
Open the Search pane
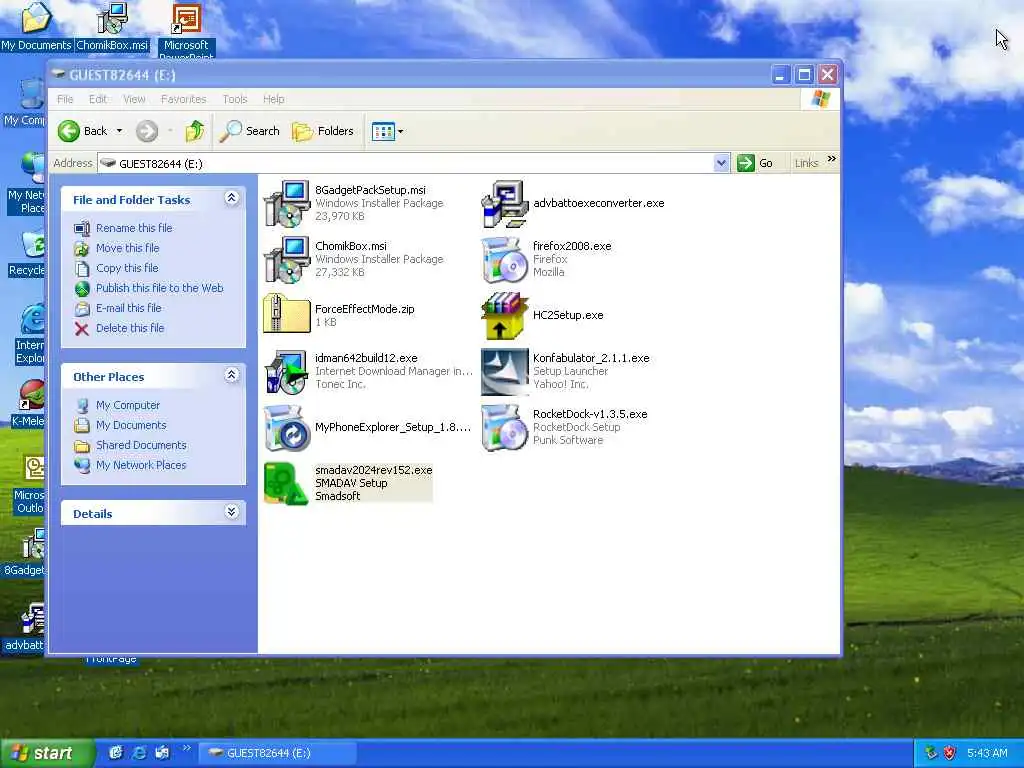pos(249,131)
